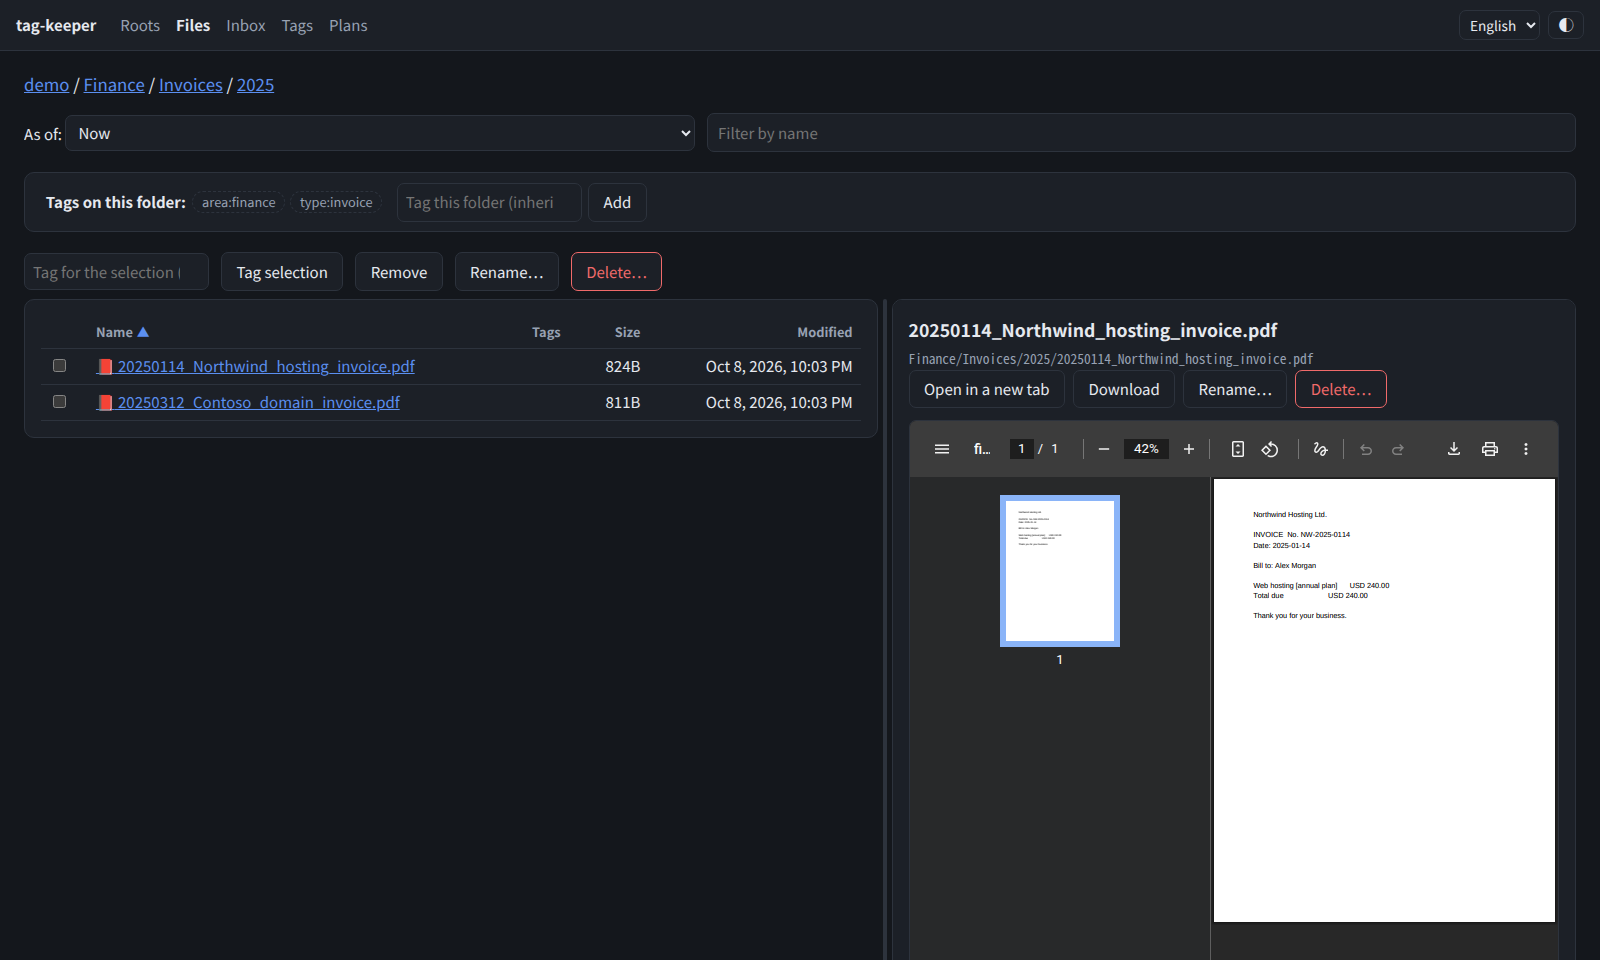Focus the Filter by name field
The image size is (1600, 960).
pos(1141,133)
